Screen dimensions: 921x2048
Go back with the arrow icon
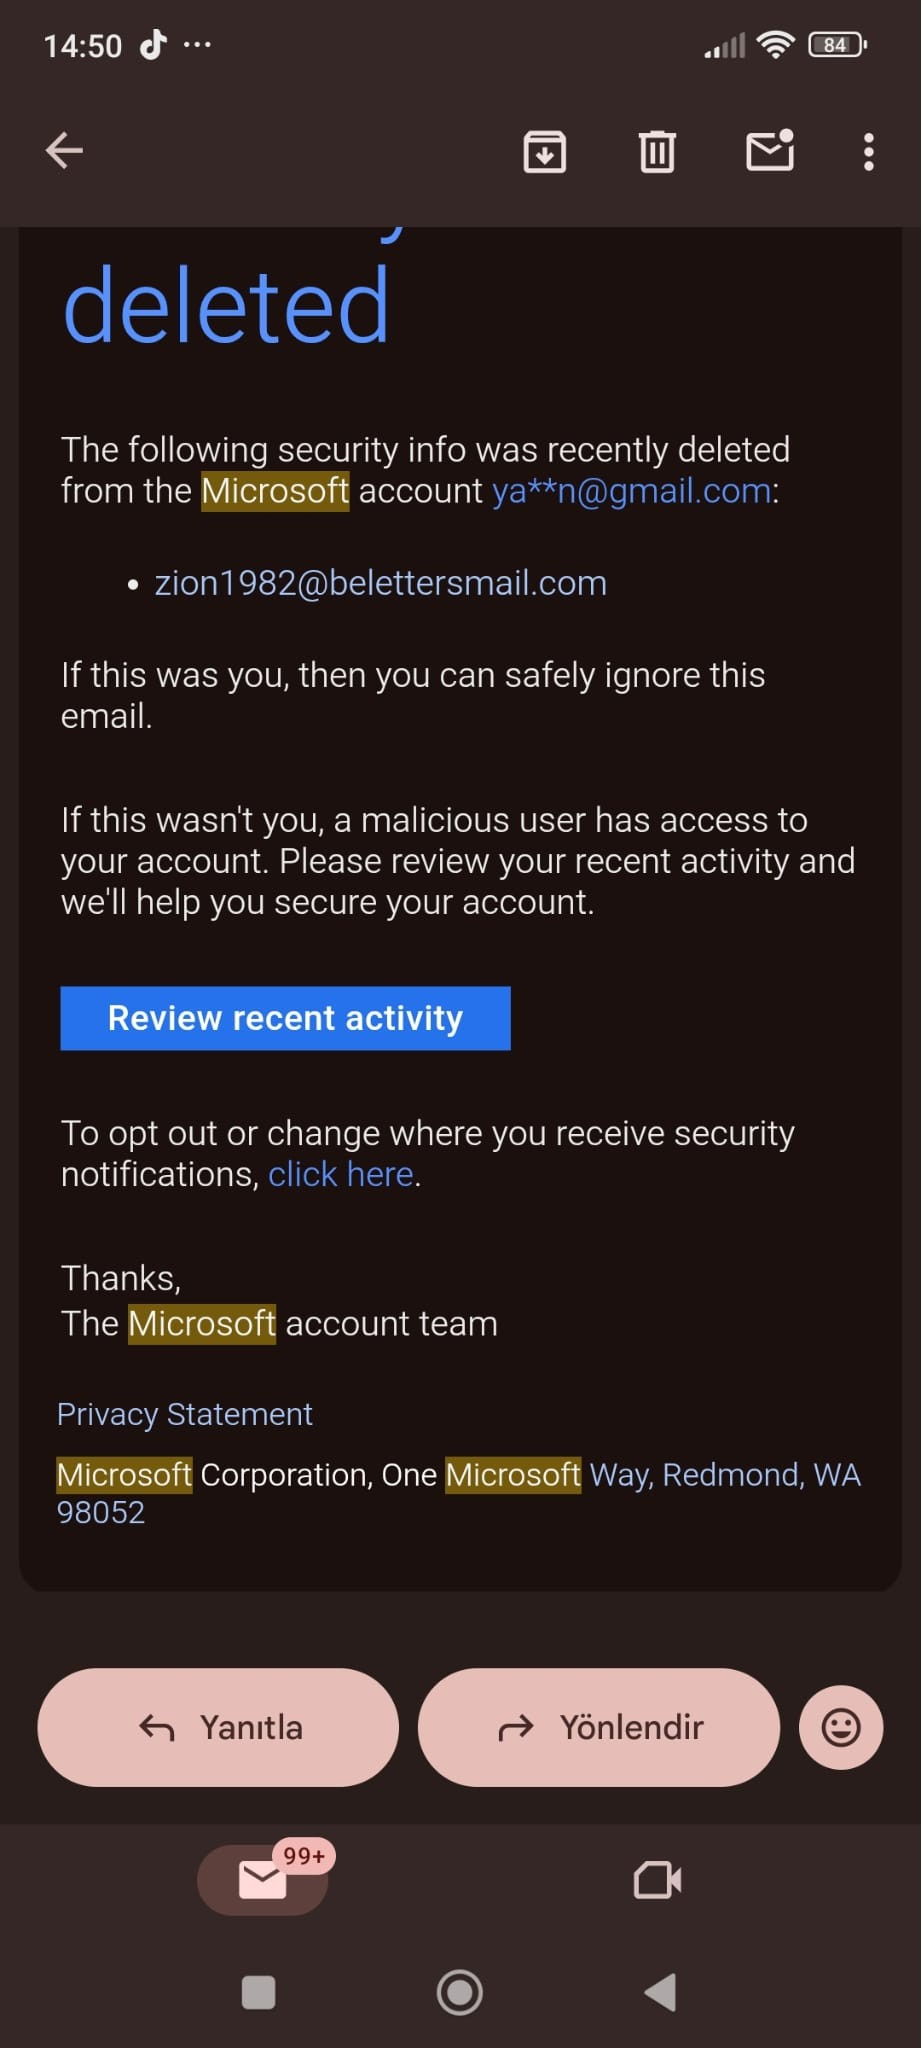(64, 151)
